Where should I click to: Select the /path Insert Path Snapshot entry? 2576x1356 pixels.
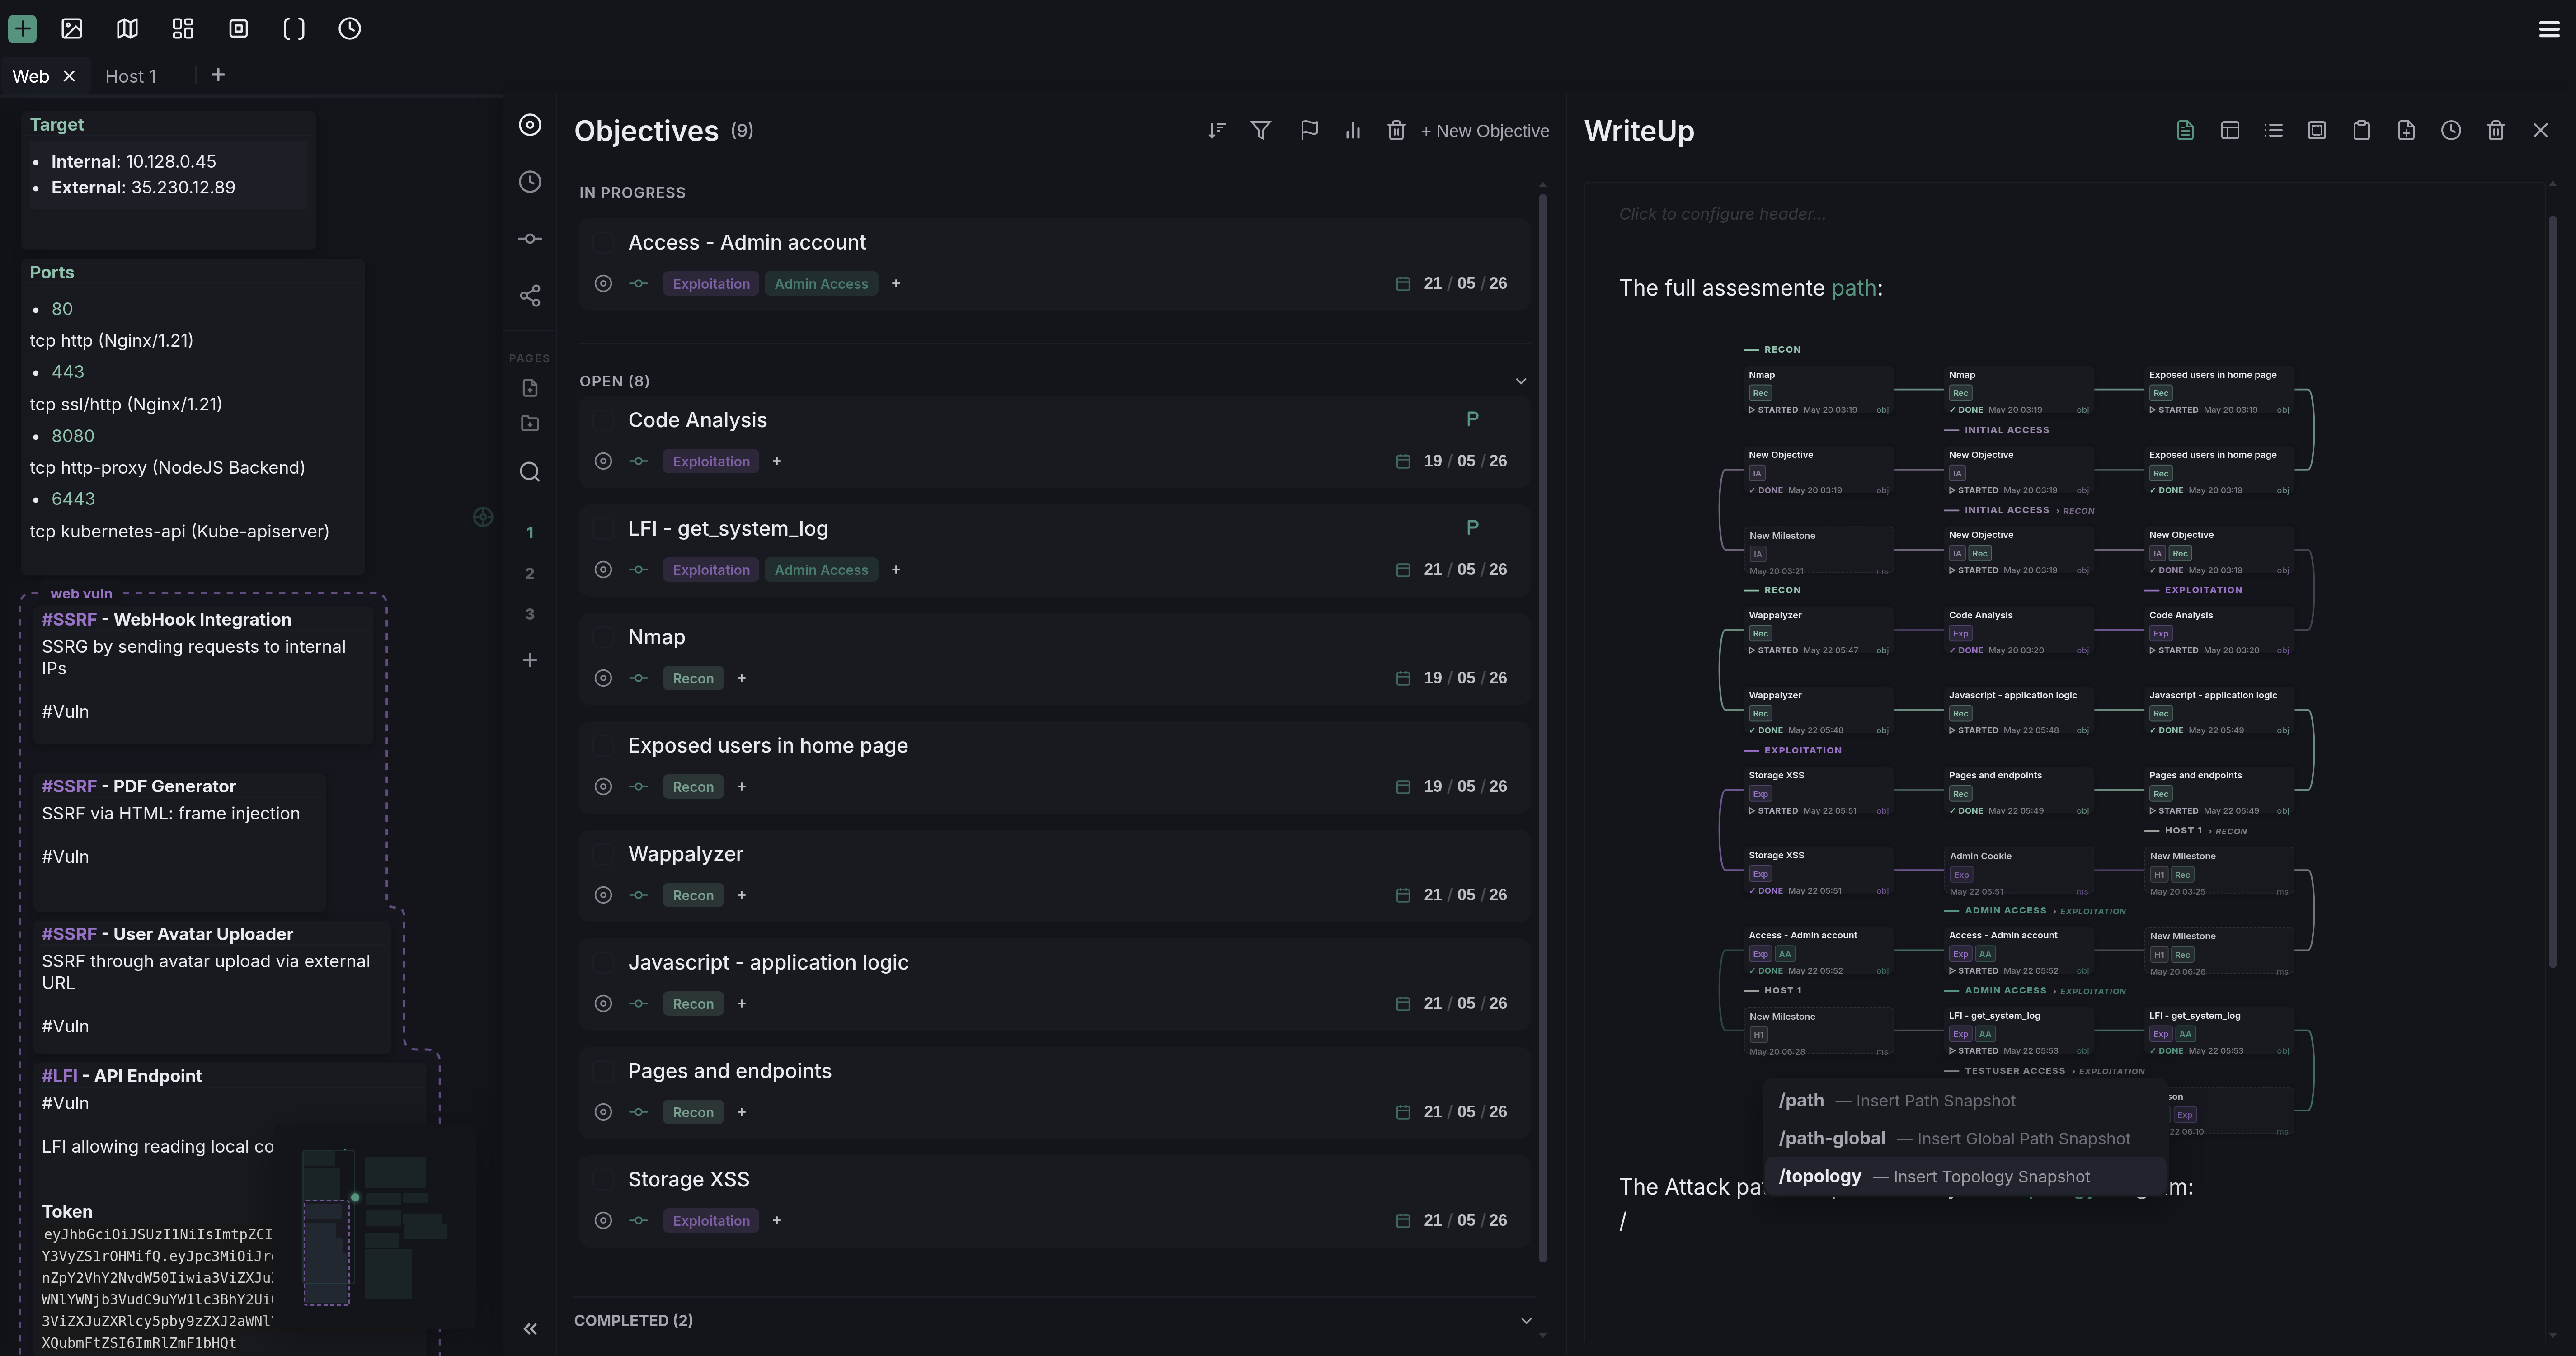tap(1965, 1101)
